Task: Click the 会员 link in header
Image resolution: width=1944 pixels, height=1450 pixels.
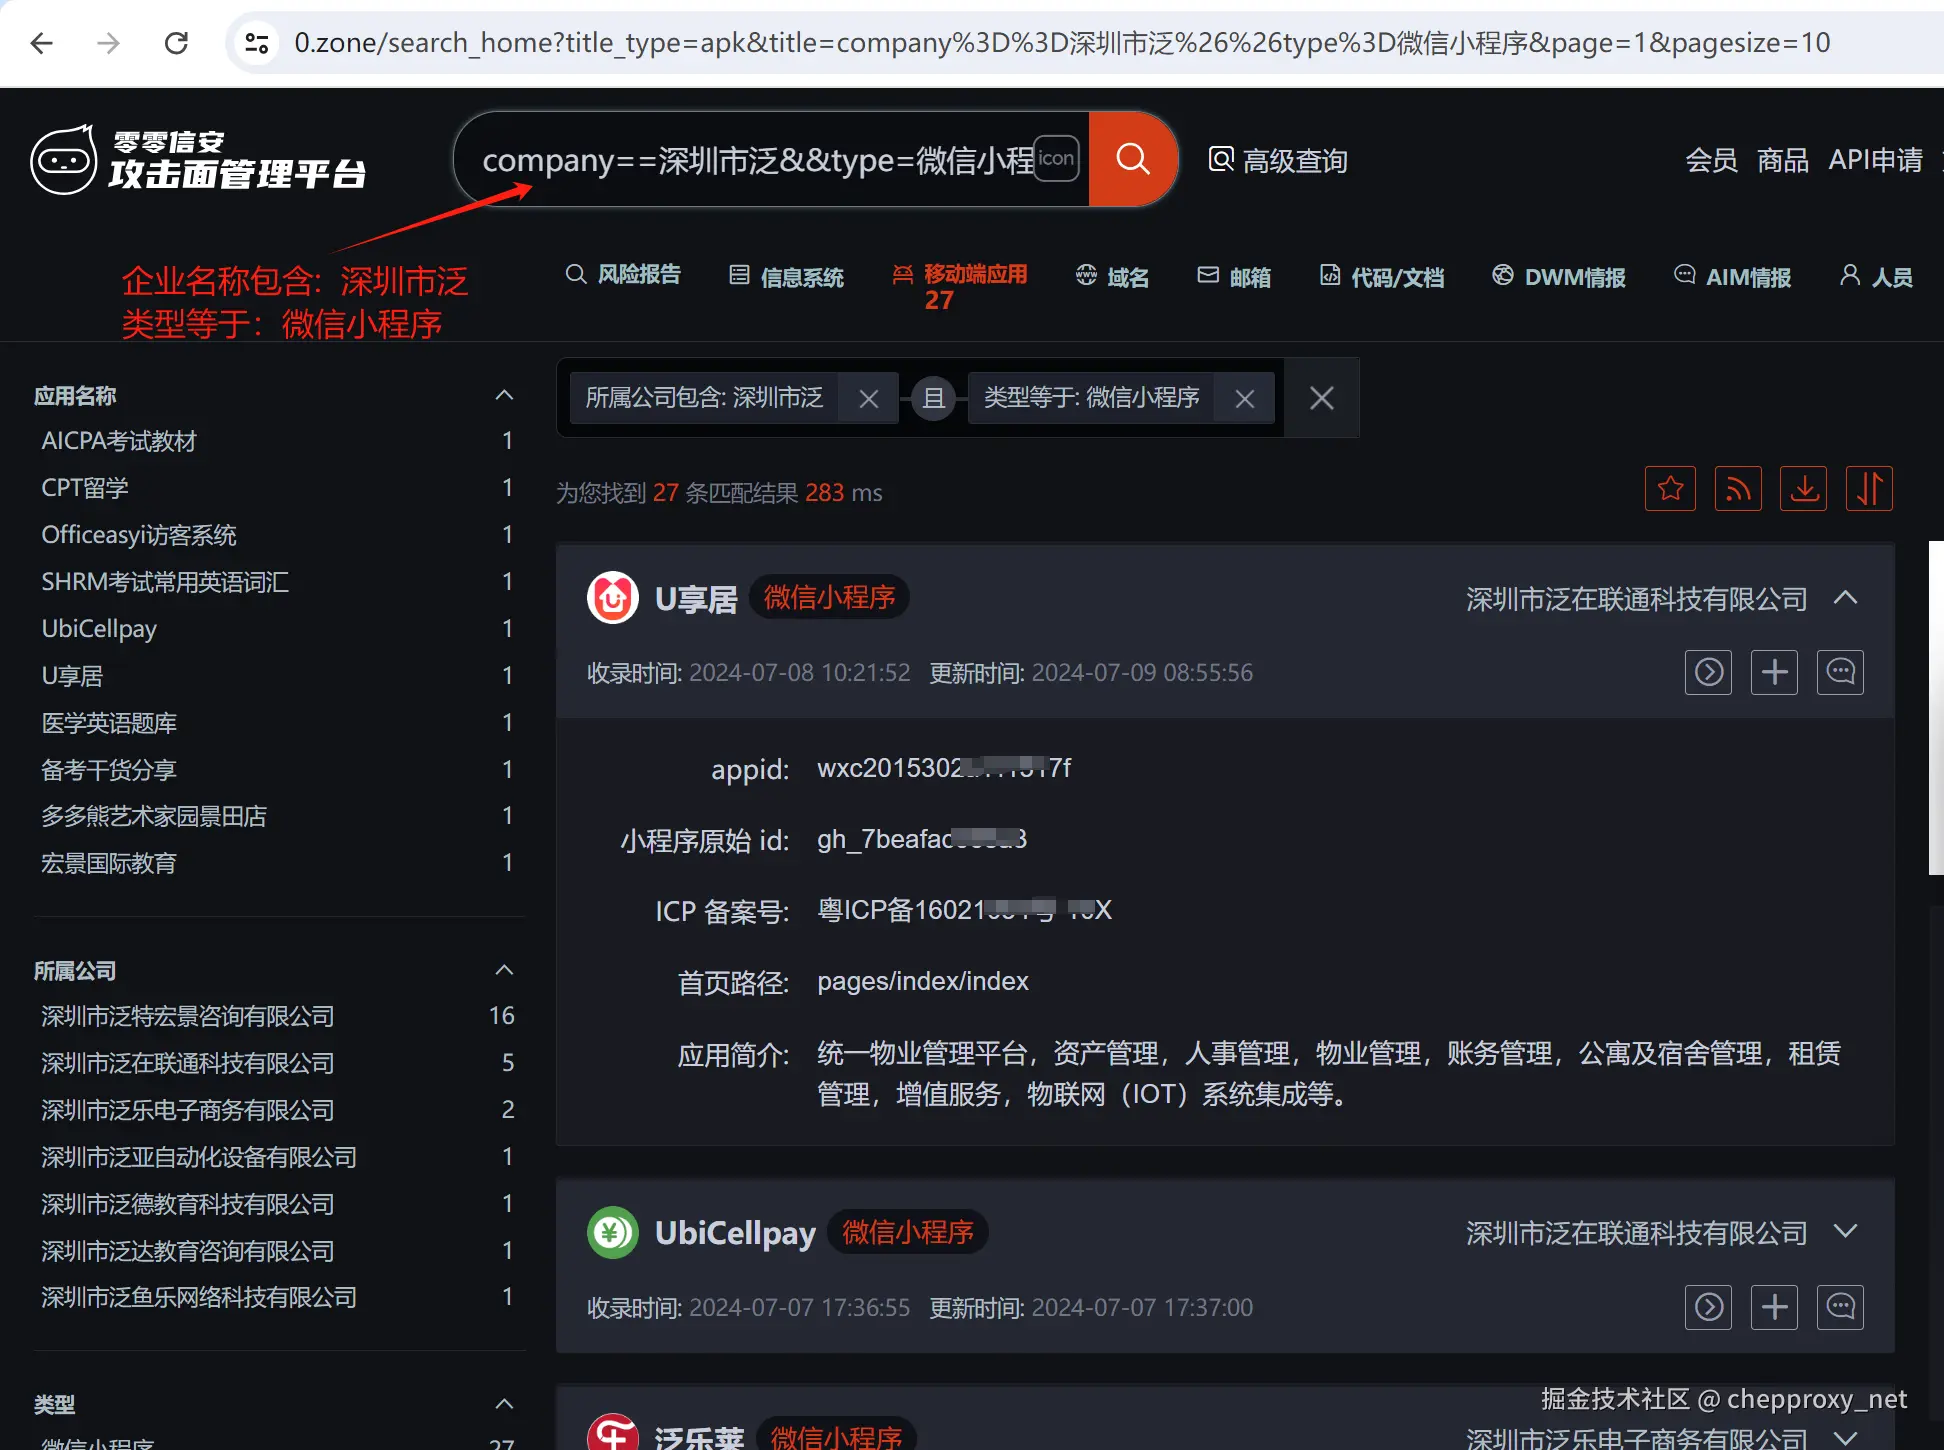Action: click(1711, 160)
